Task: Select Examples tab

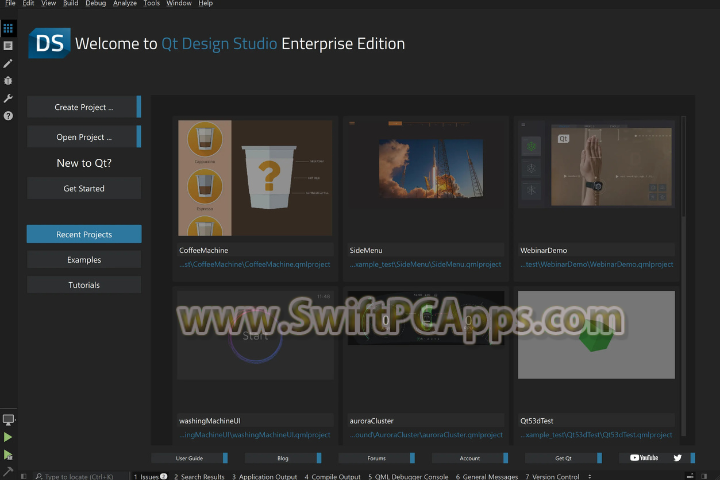Action: pos(84,260)
